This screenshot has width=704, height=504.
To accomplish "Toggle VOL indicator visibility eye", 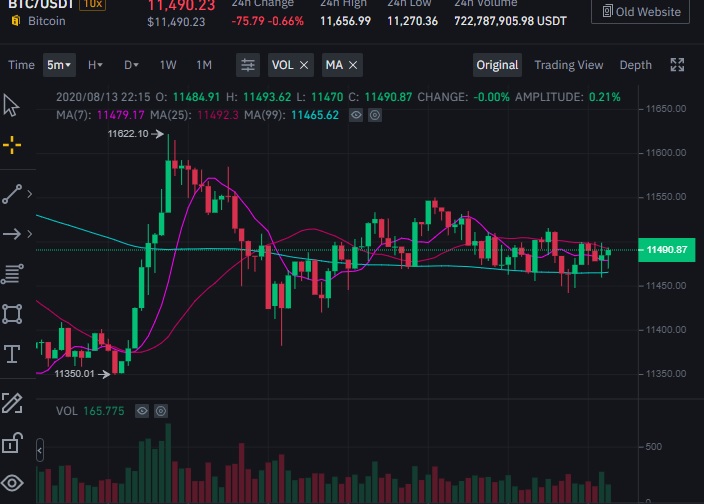I will tap(142, 411).
